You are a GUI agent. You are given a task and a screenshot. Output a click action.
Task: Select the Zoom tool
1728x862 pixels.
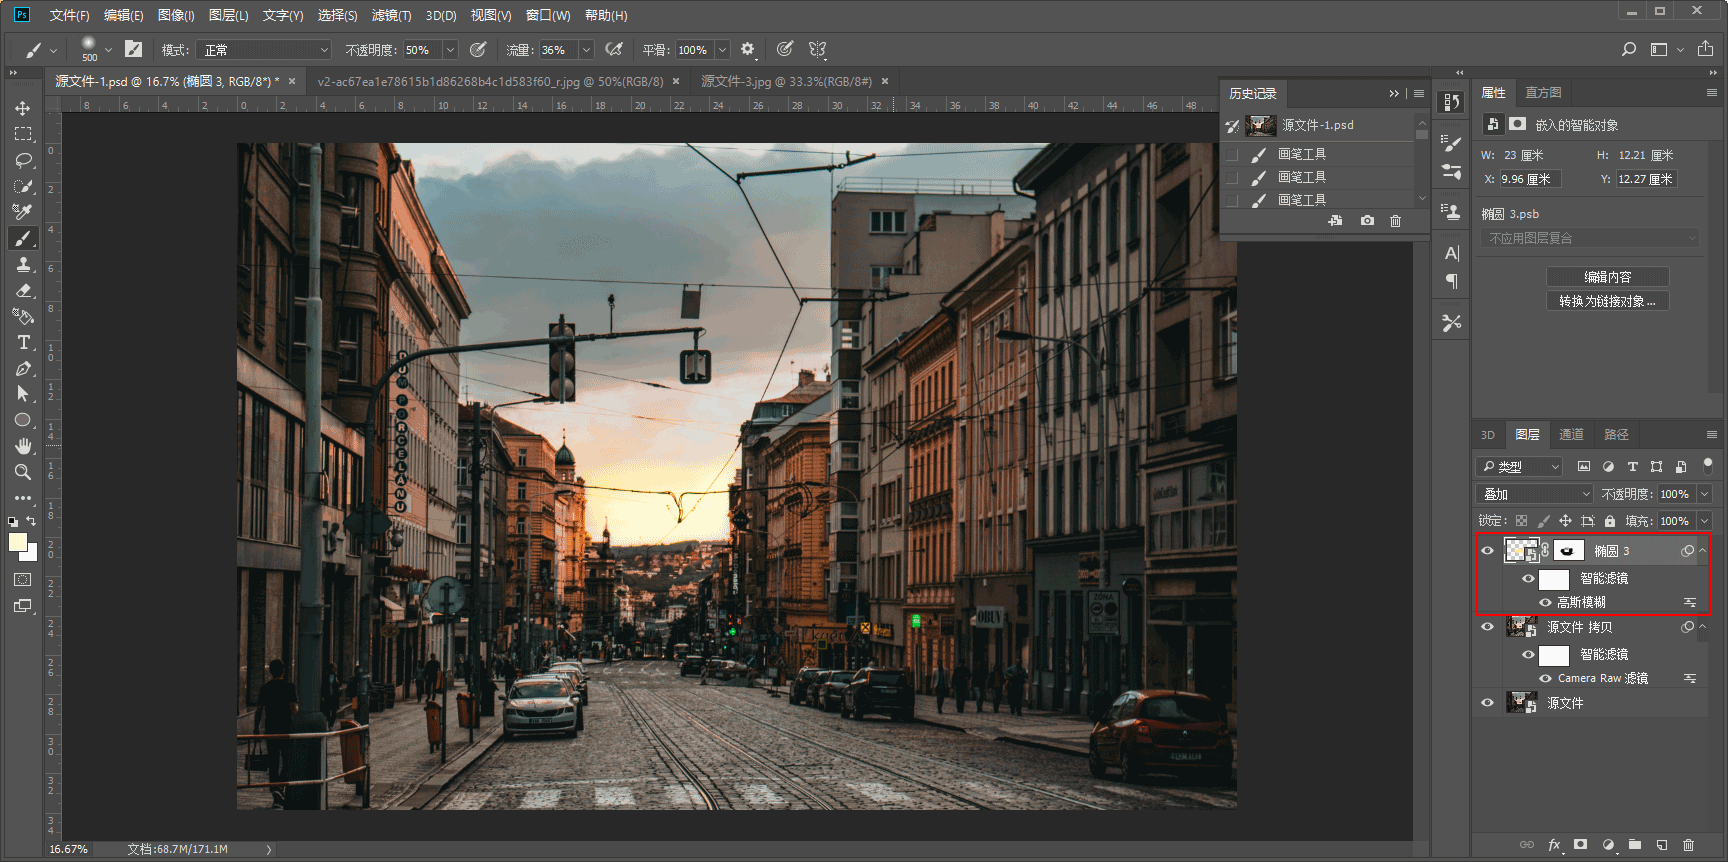click(23, 472)
